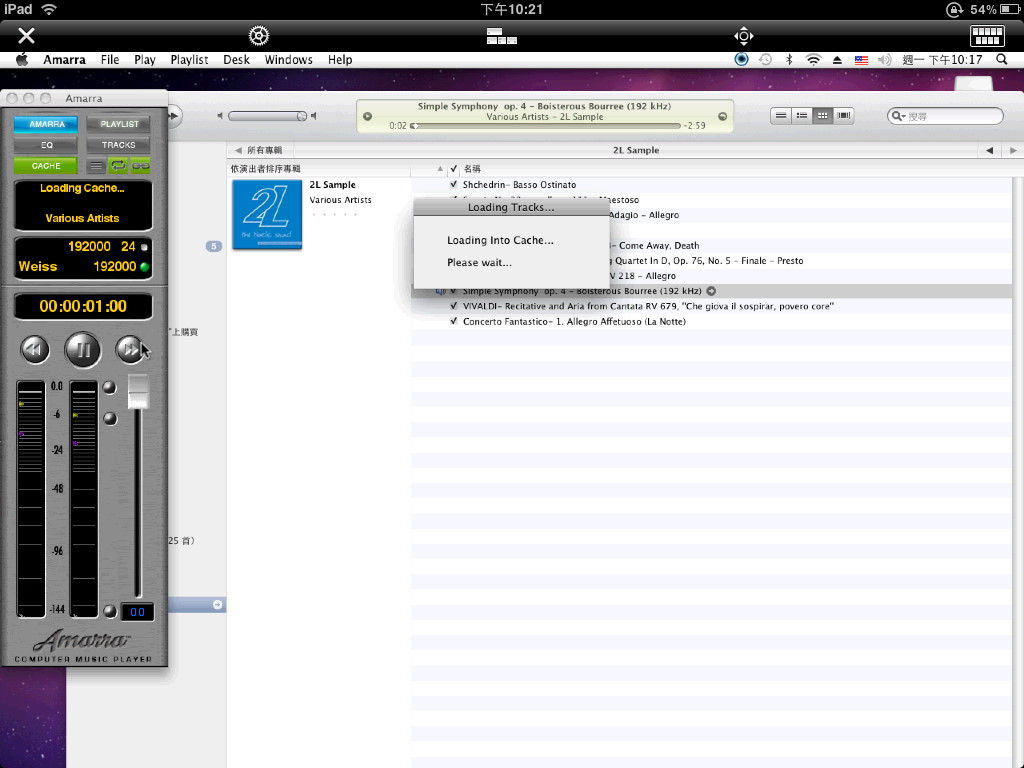Open the Windows menu
This screenshot has width=1024, height=768.
289,59
